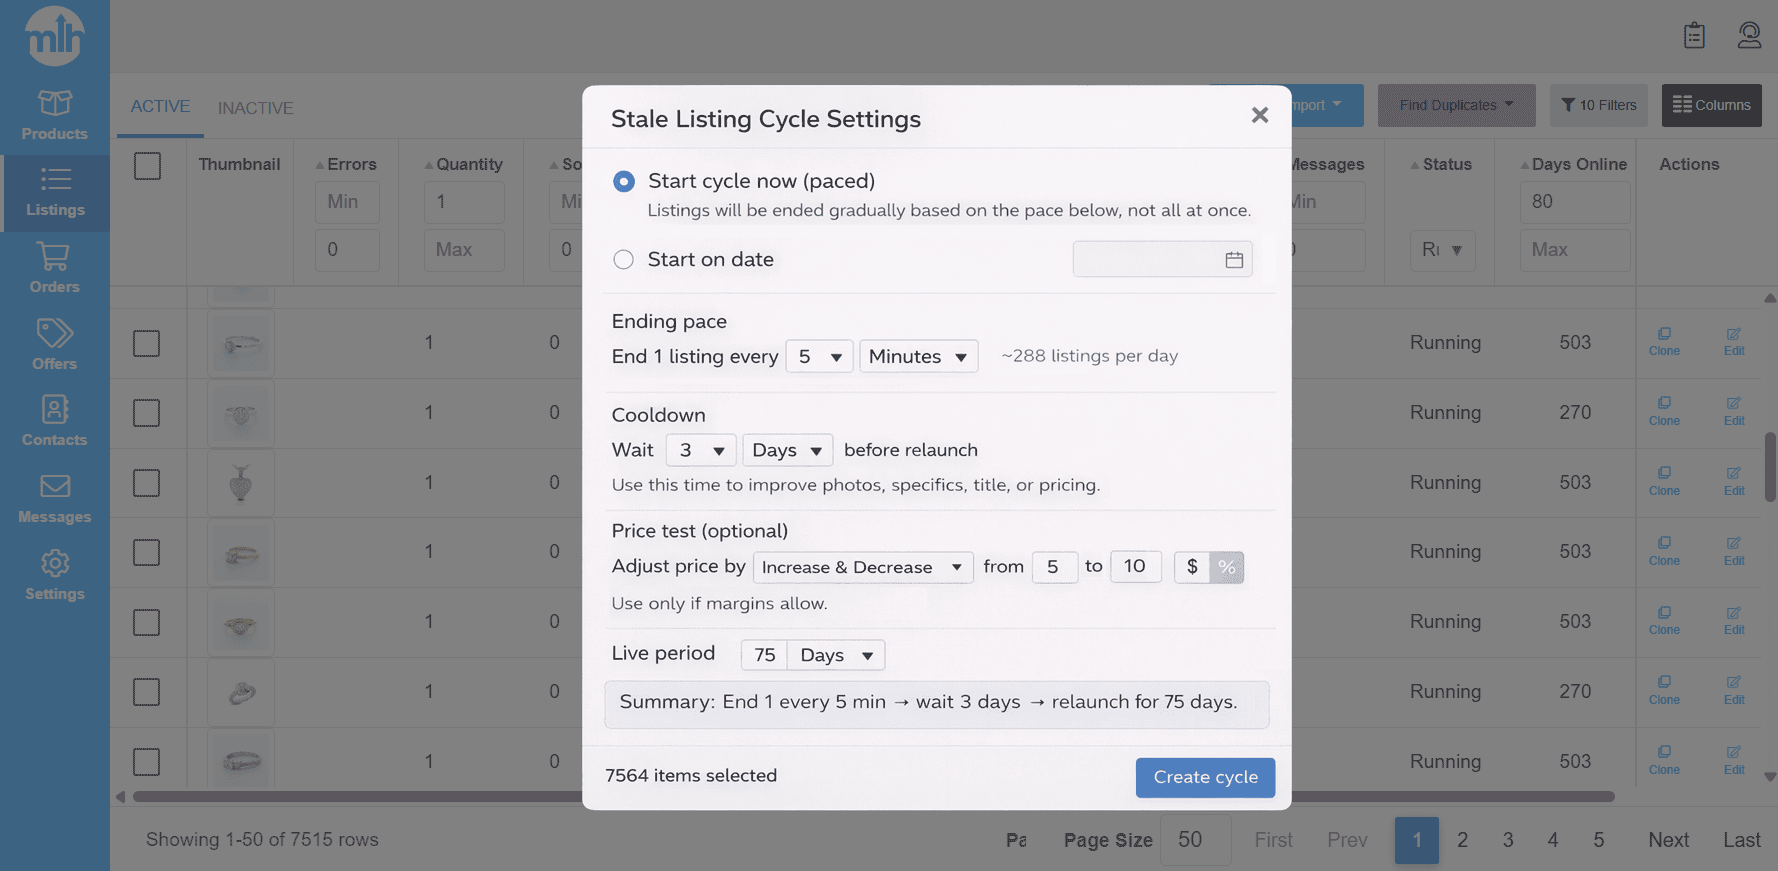Click the Live period field showing 75
The width and height of the screenshot is (1778, 871).
coord(764,655)
